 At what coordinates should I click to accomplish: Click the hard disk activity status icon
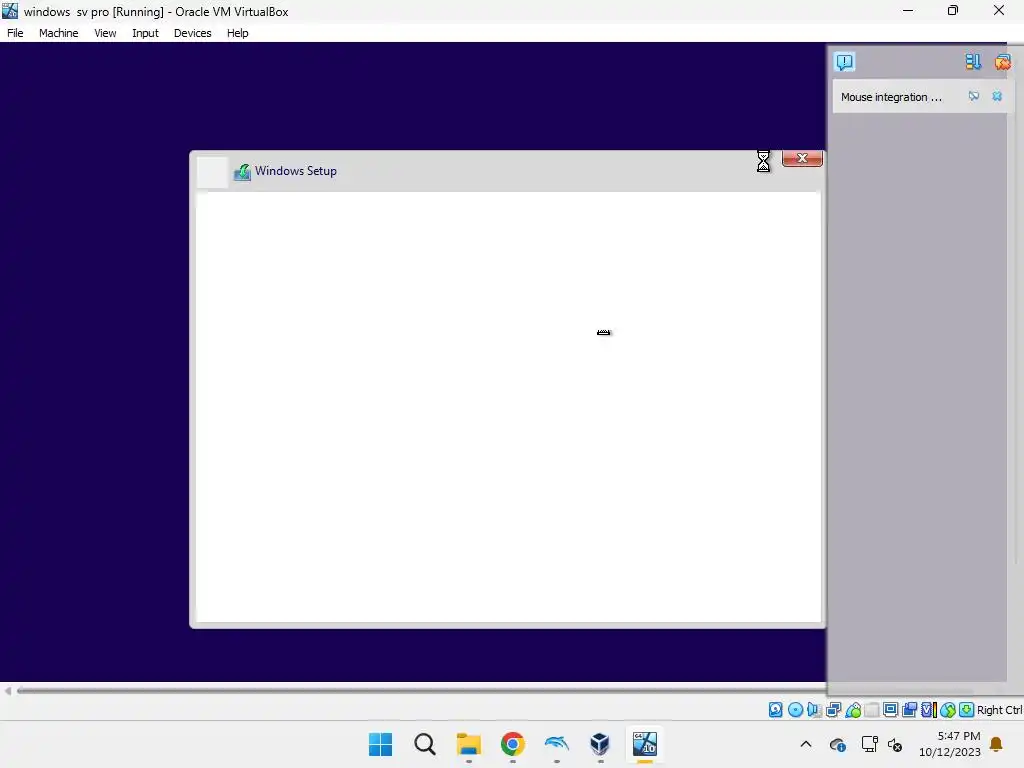(775, 710)
